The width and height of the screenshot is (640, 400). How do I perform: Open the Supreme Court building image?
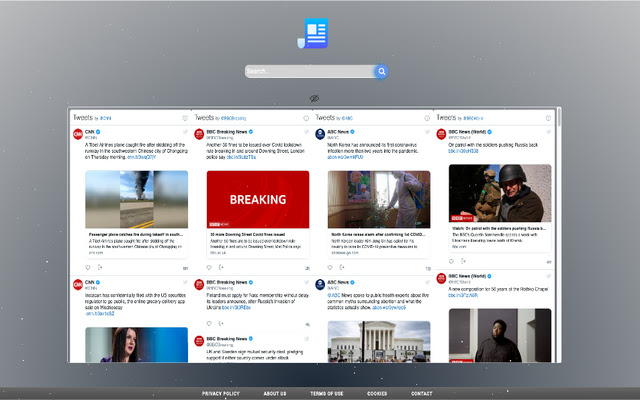pos(379,342)
